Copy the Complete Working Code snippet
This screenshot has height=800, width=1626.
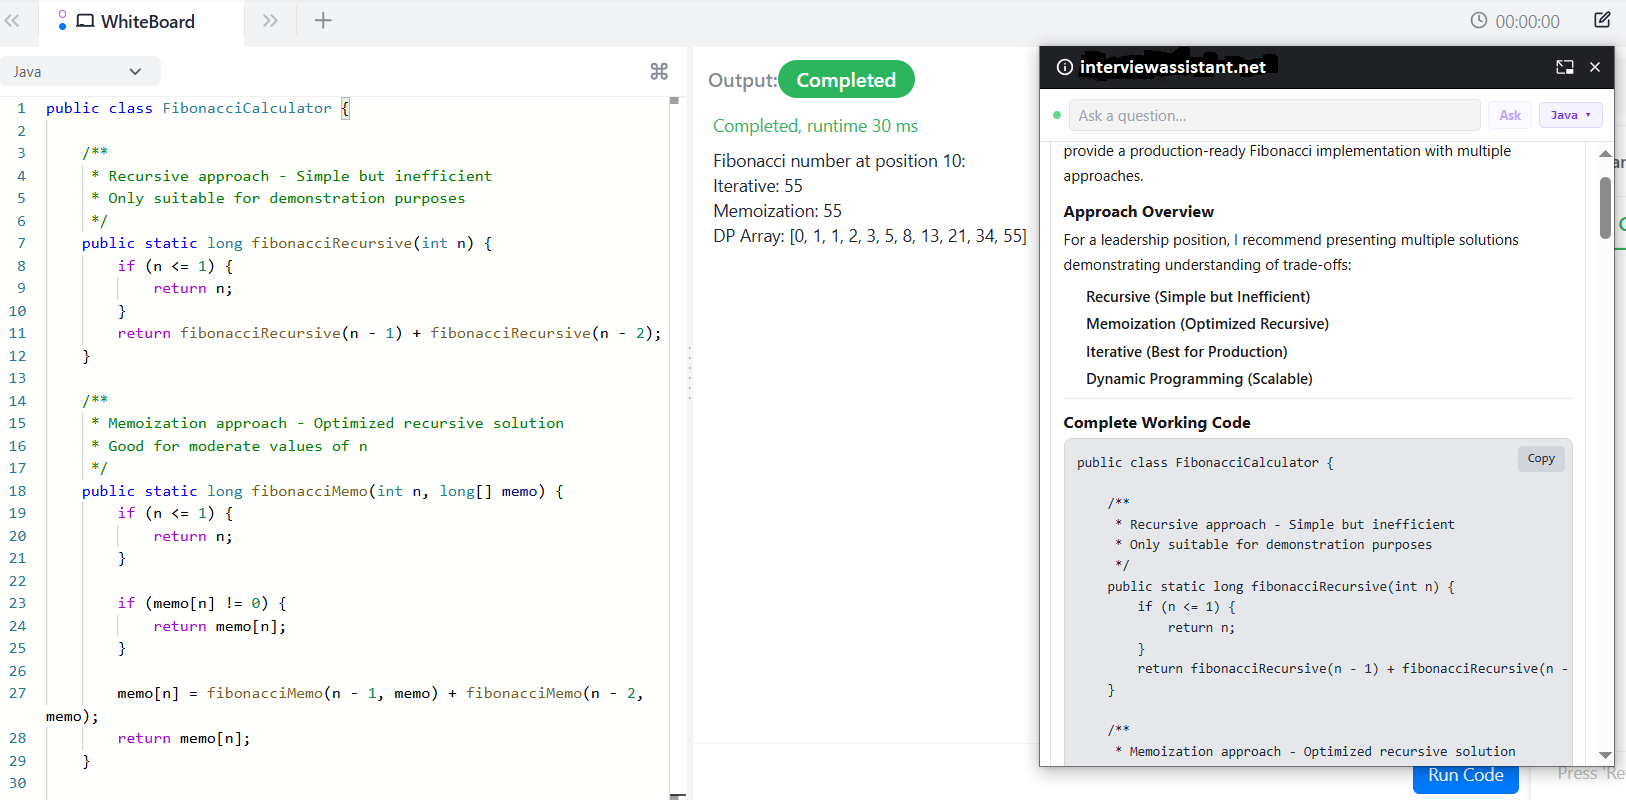[x=1541, y=458]
